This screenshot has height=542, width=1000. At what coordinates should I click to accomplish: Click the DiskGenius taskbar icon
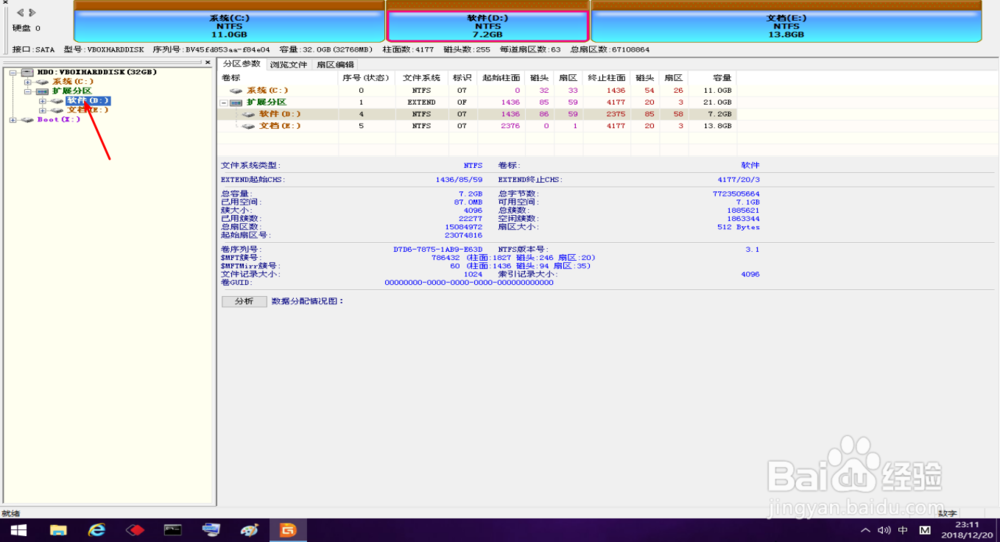click(288, 530)
